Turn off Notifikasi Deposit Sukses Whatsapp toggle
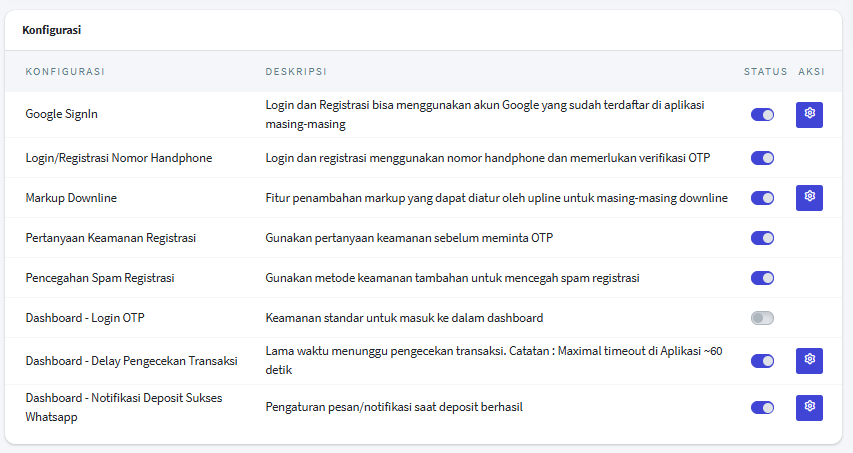The height and width of the screenshot is (453, 853). tap(762, 408)
